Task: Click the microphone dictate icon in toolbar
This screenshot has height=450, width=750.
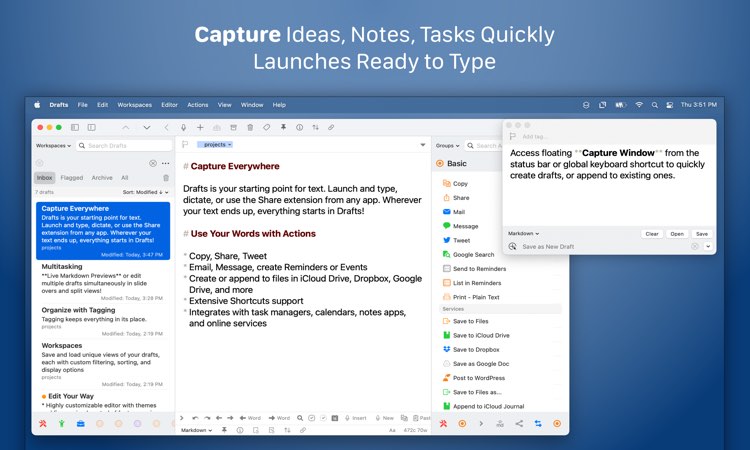Action: [x=183, y=128]
